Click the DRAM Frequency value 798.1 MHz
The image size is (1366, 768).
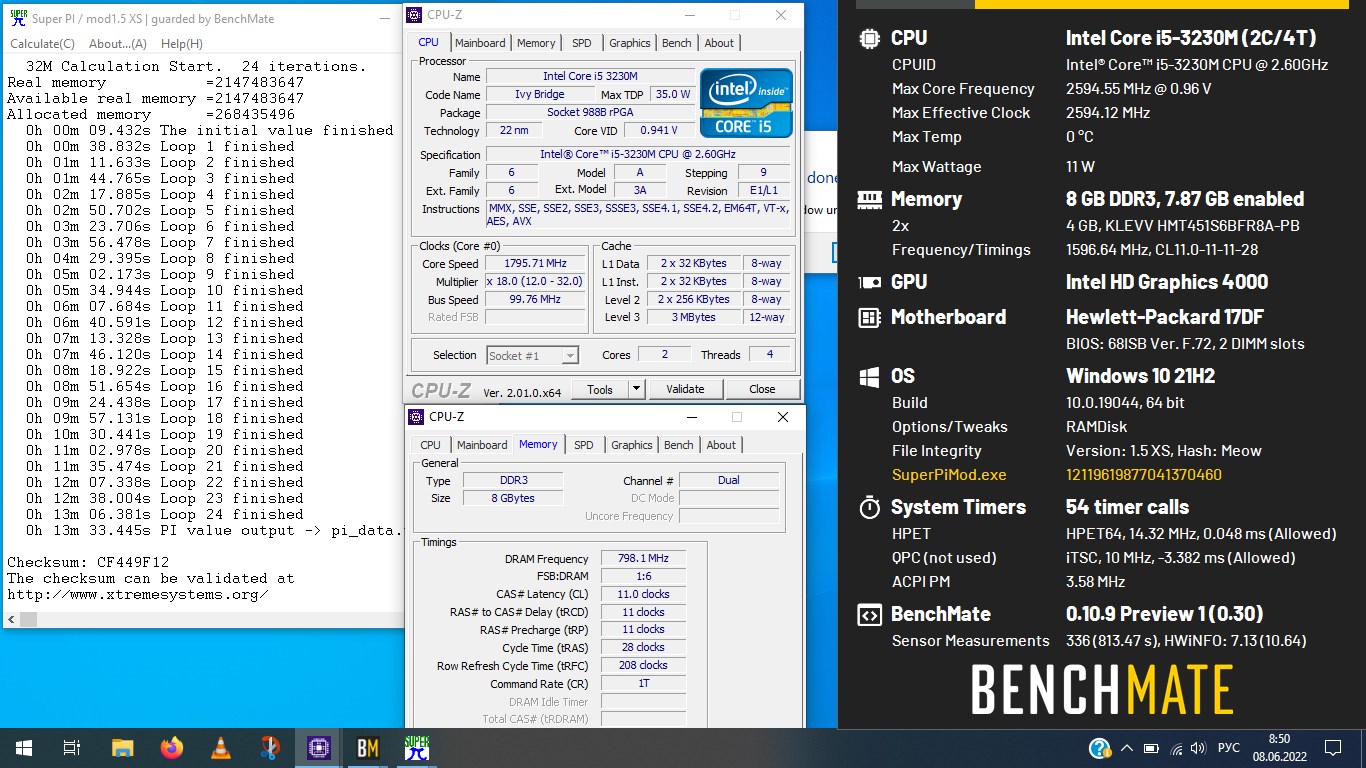(643, 558)
